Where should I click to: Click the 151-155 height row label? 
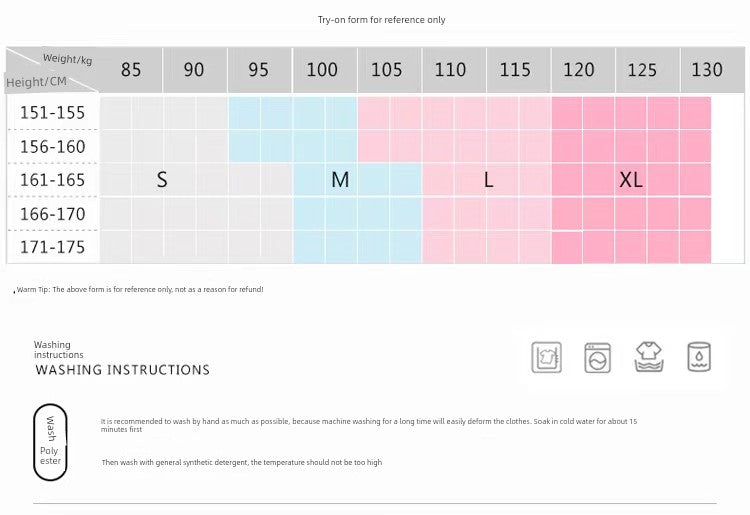[x=53, y=113]
